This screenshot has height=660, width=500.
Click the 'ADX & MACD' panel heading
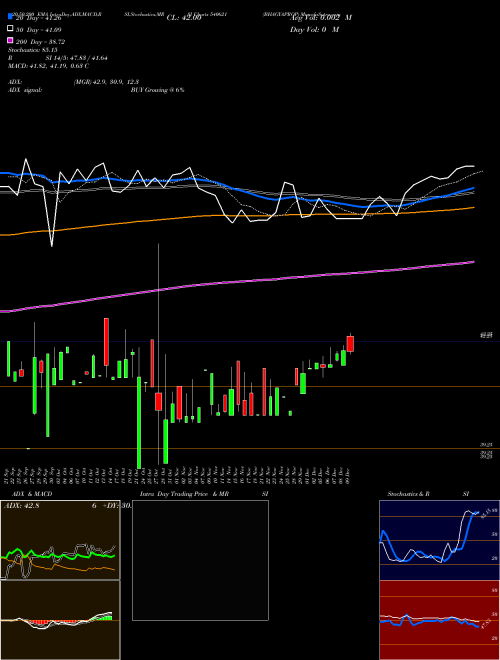32,494
